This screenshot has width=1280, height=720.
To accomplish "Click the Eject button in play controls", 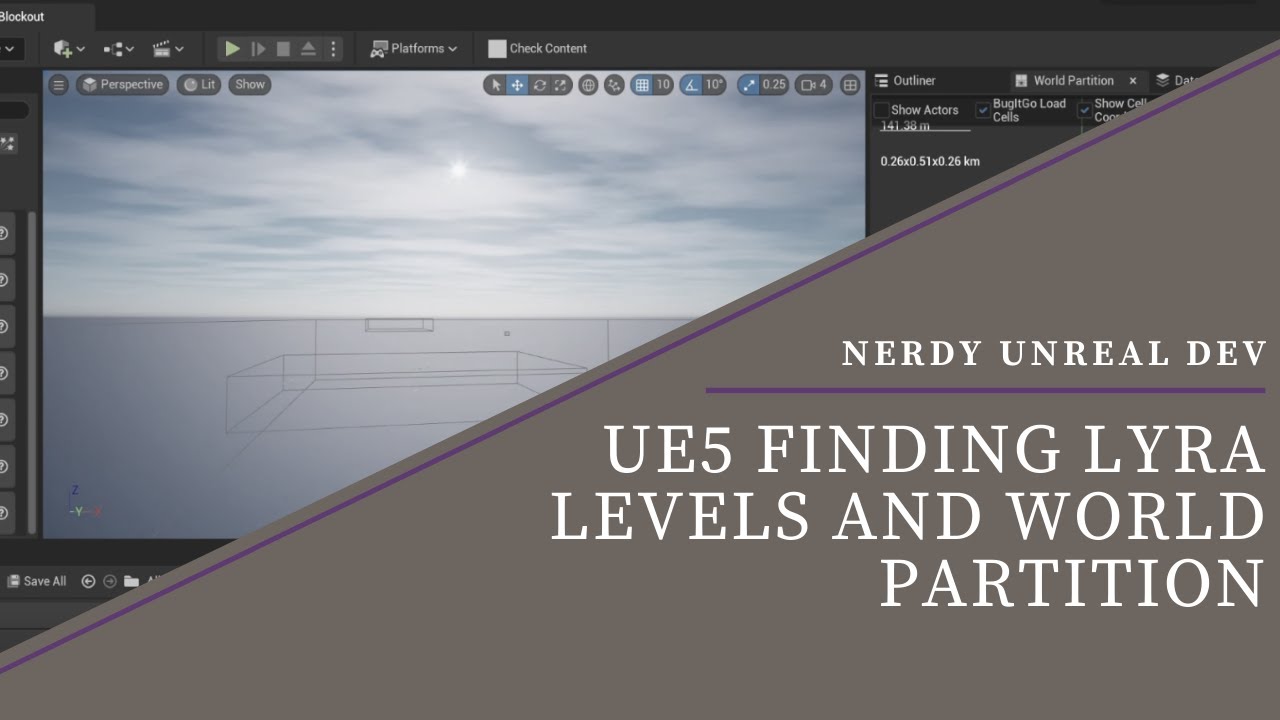I will click(x=308, y=48).
